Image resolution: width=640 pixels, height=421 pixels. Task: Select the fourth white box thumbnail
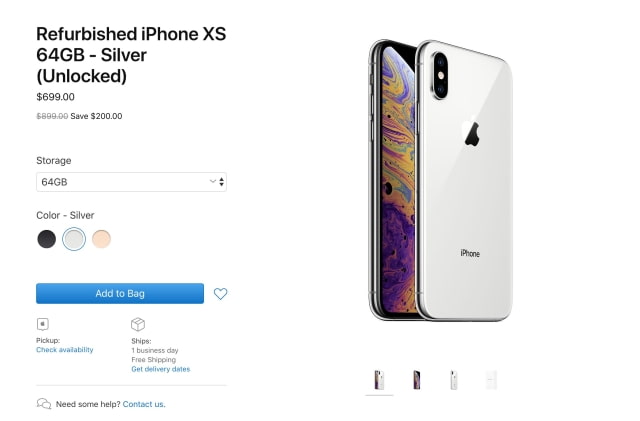pos(490,380)
